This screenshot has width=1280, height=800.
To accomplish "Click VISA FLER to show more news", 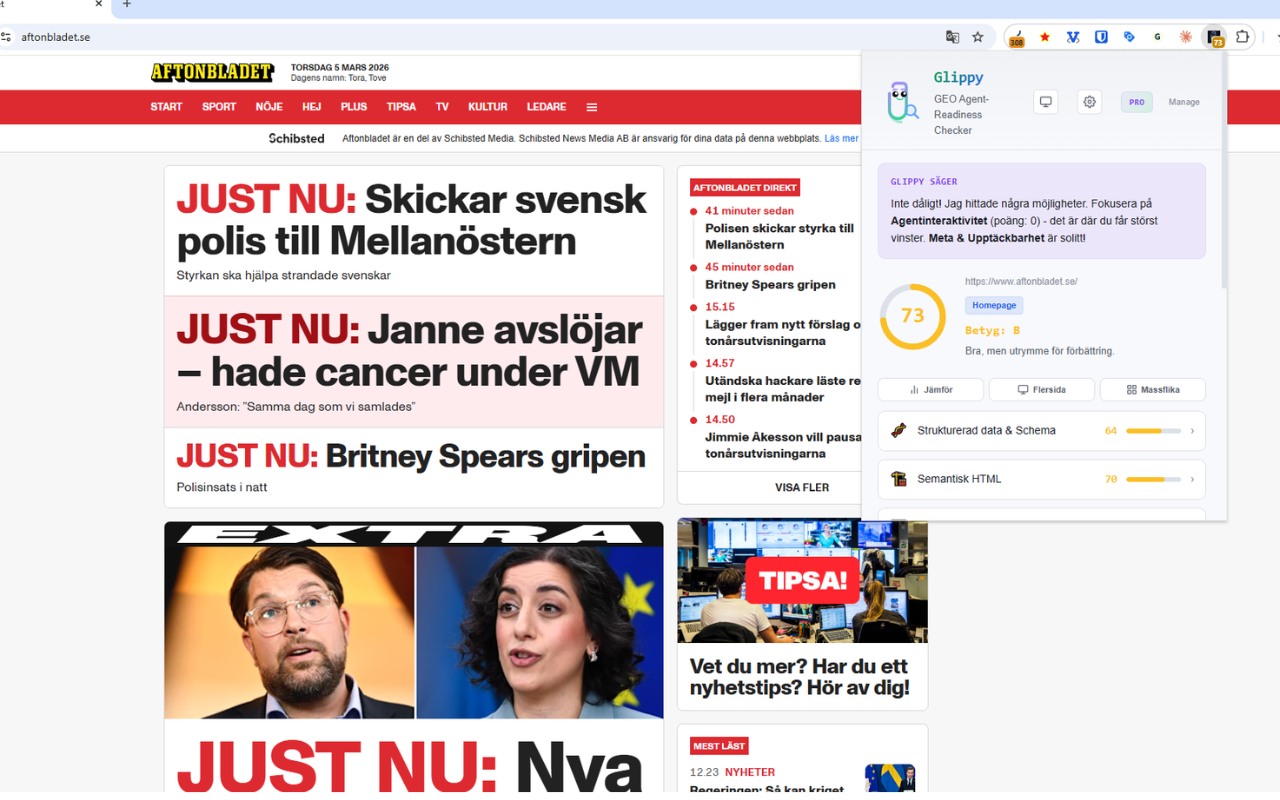I will point(802,487).
